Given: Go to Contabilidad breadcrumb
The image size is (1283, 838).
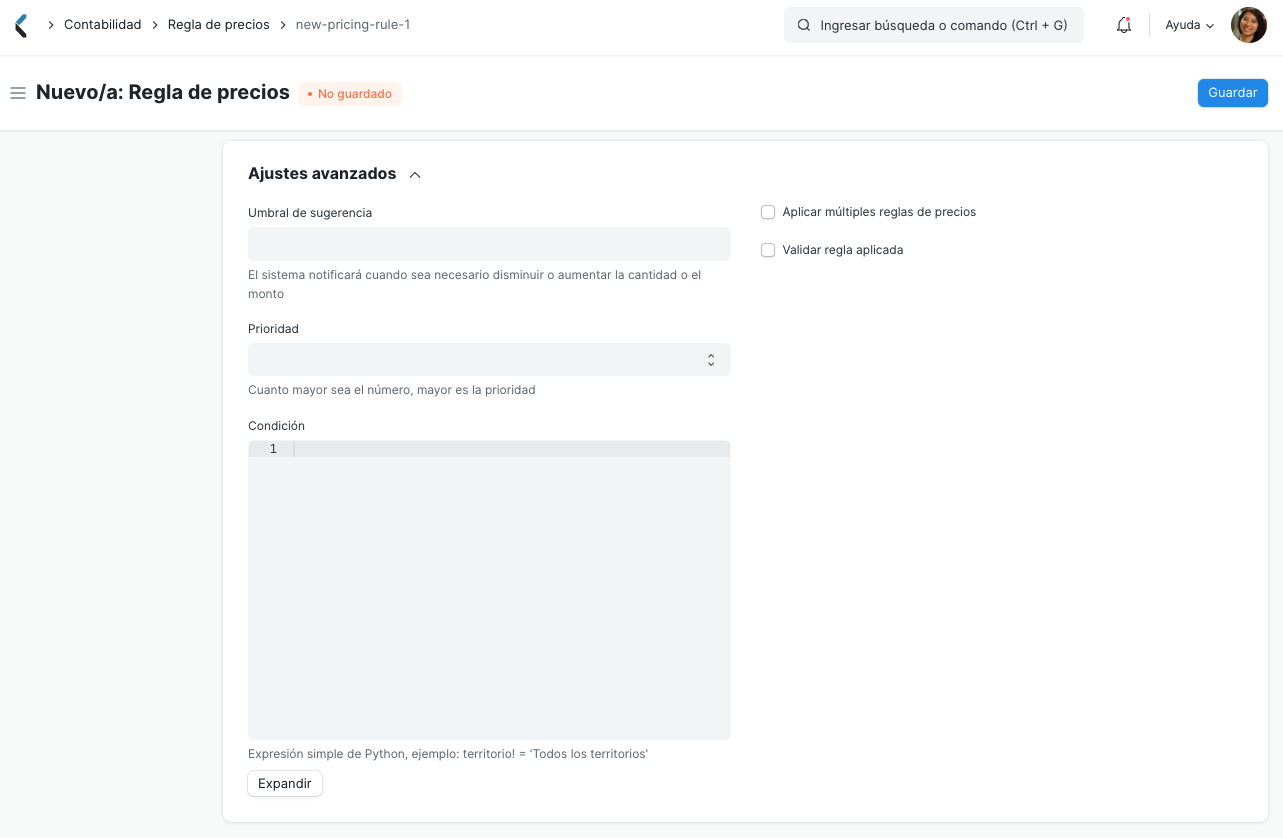Looking at the screenshot, I should pos(102,25).
